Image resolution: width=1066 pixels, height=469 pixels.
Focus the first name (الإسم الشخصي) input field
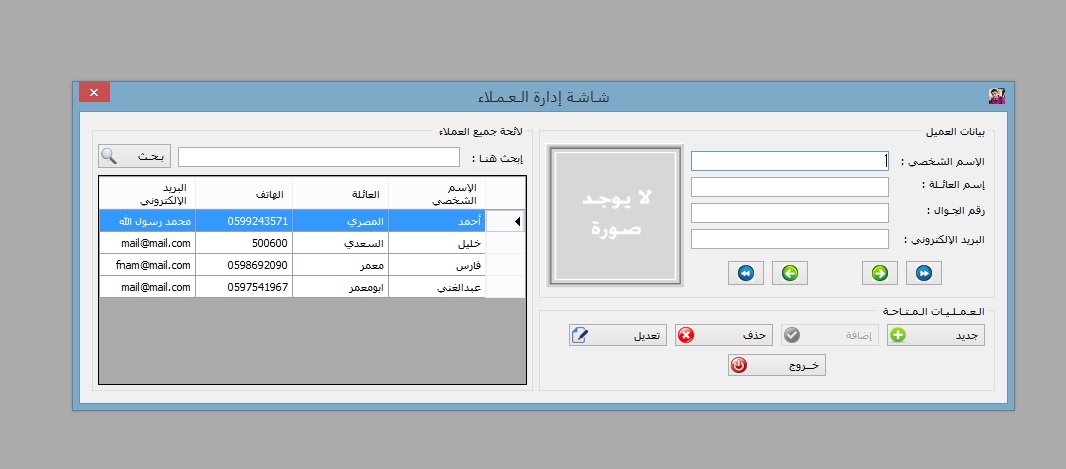(789, 161)
